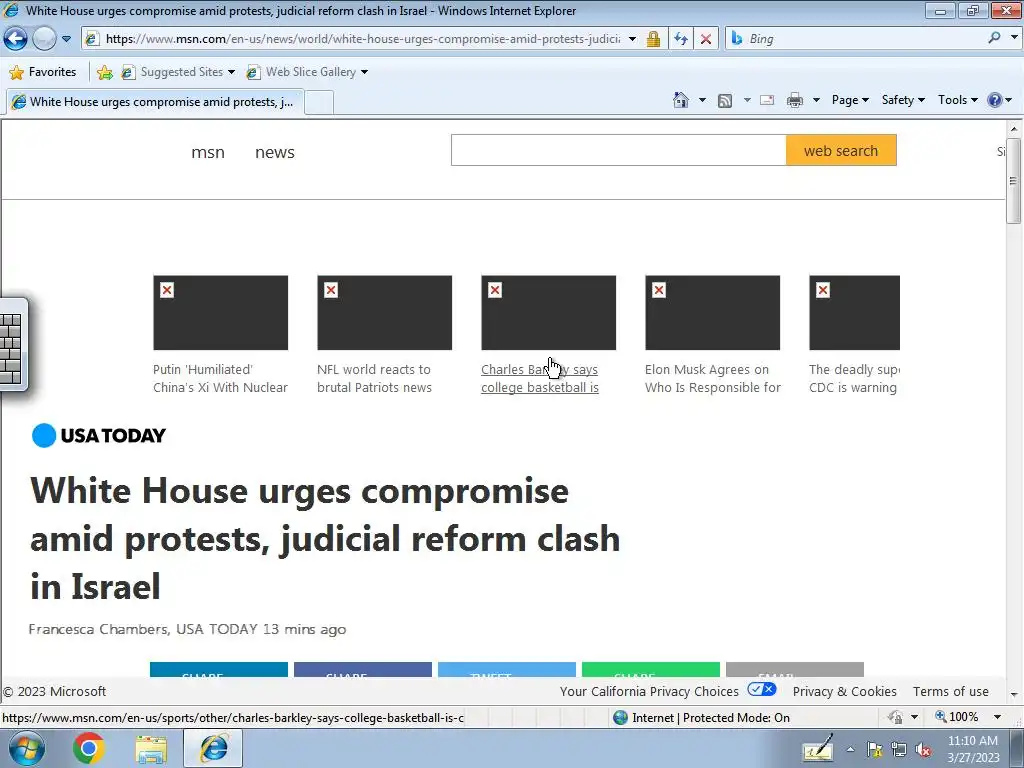This screenshot has width=1024, height=768.
Task: Click the Home icon in command bar
Action: point(680,100)
